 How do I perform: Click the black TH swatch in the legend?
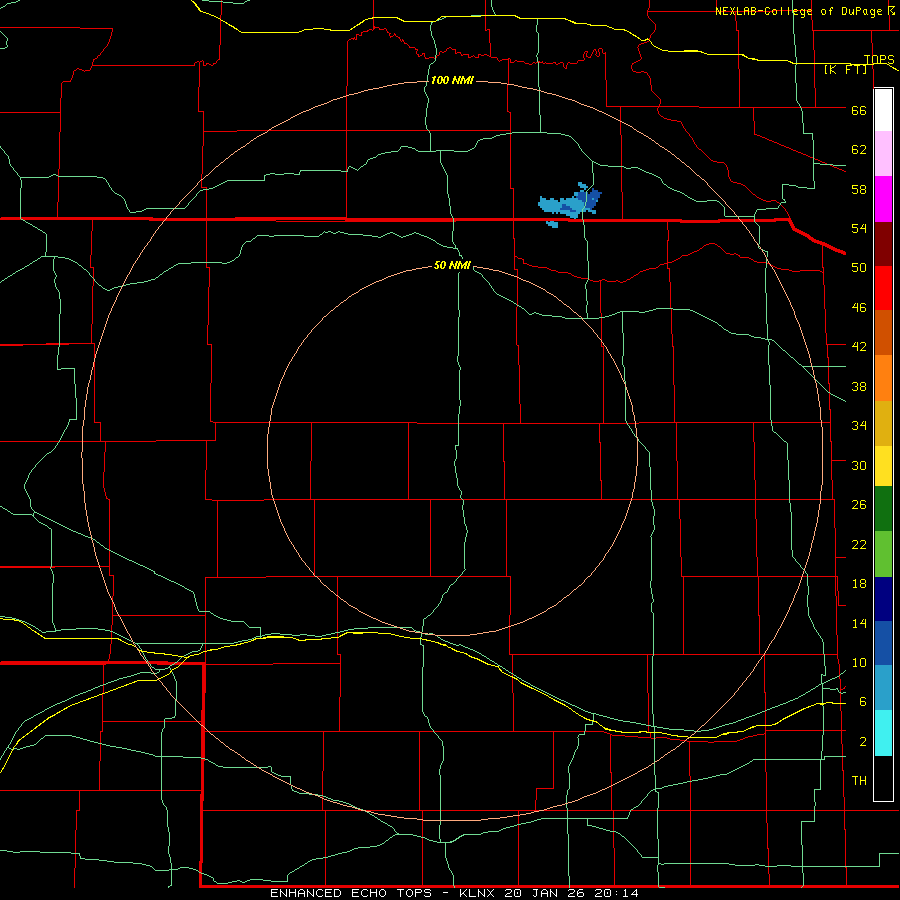883,777
